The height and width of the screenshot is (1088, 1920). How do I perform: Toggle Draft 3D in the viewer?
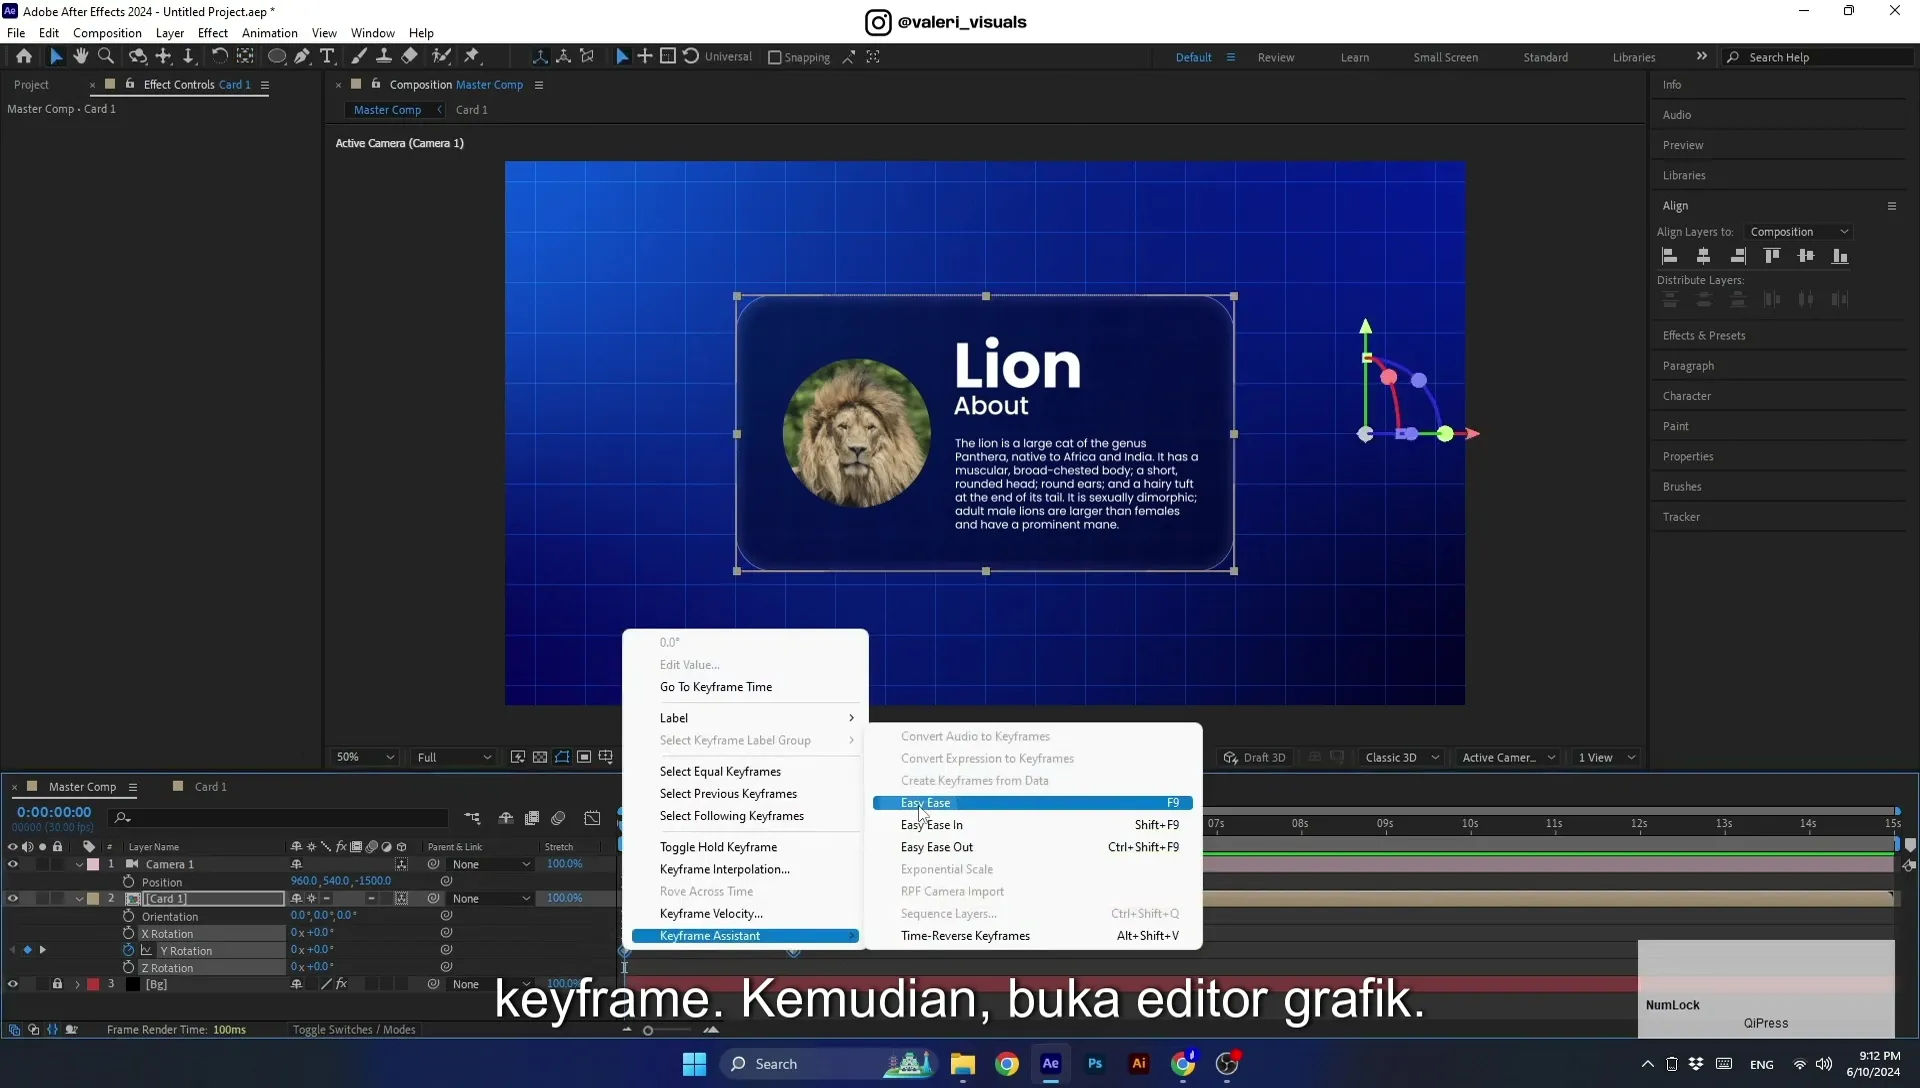coord(1255,757)
